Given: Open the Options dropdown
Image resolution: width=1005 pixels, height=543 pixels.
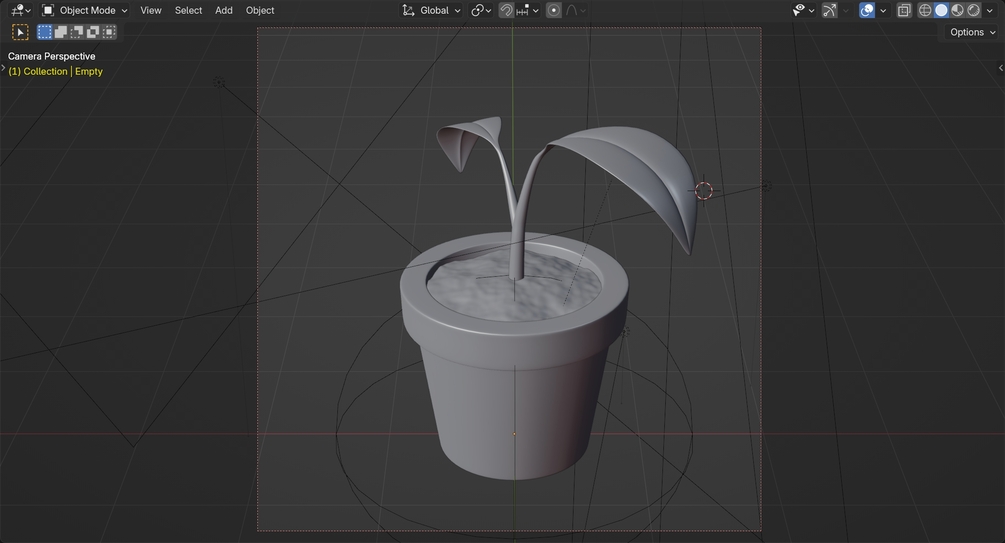Looking at the screenshot, I should [x=972, y=32].
